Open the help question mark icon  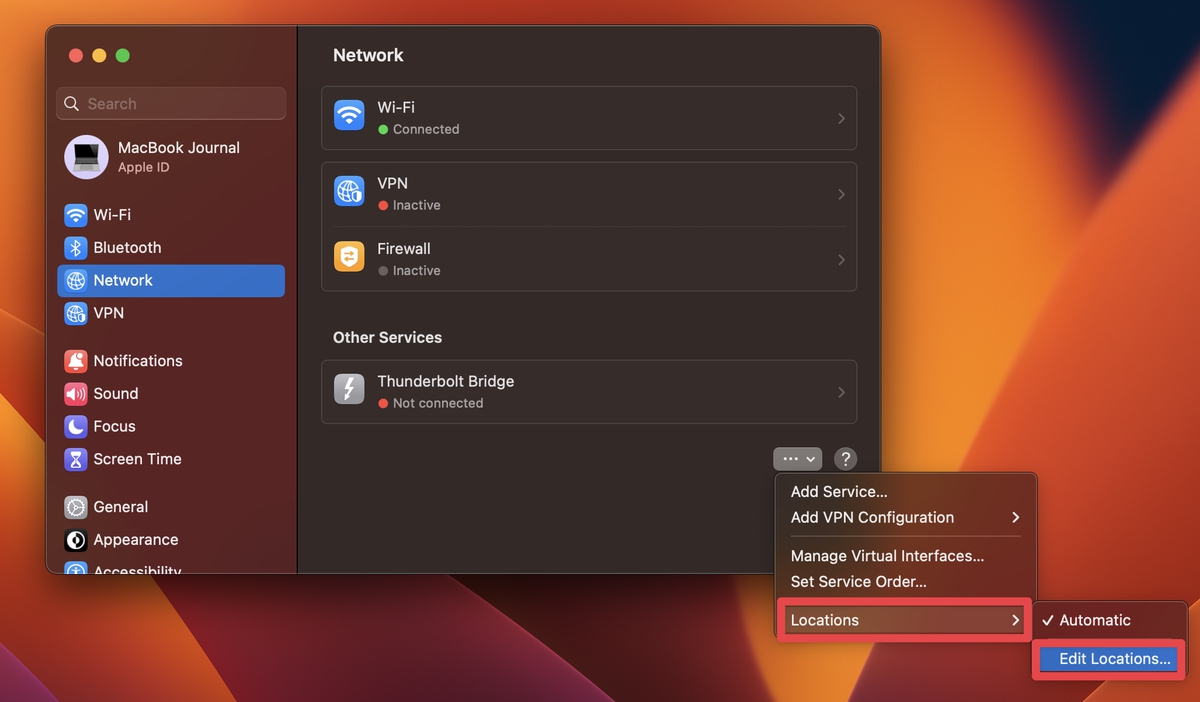(845, 458)
